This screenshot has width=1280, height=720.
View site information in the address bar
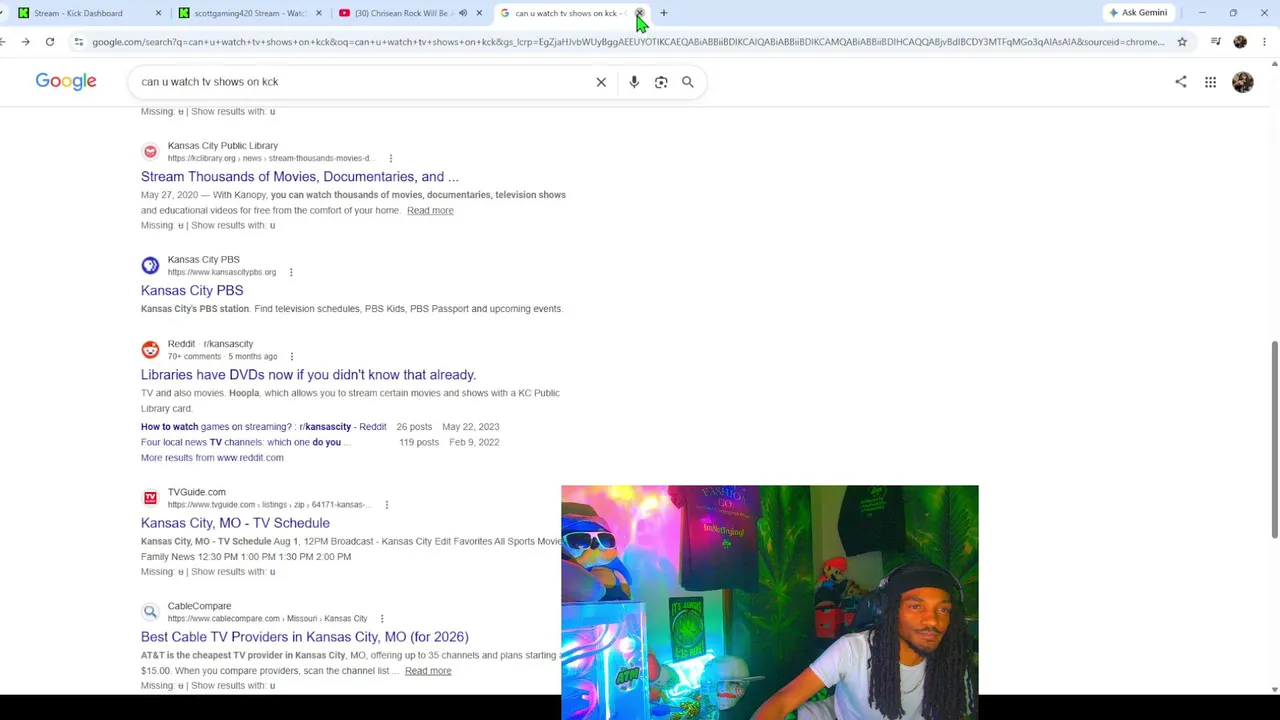78,42
